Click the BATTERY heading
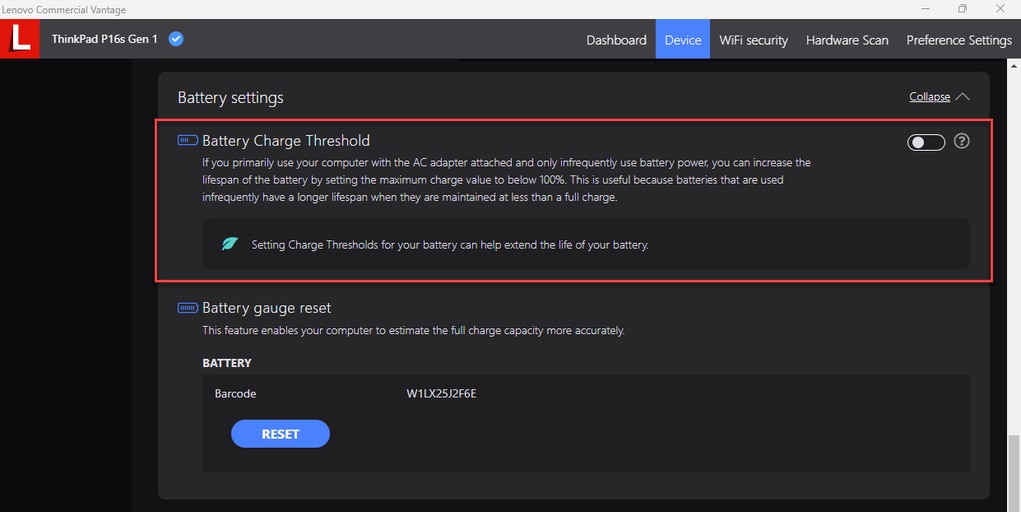This screenshot has height=512, width=1021. pos(227,363)
